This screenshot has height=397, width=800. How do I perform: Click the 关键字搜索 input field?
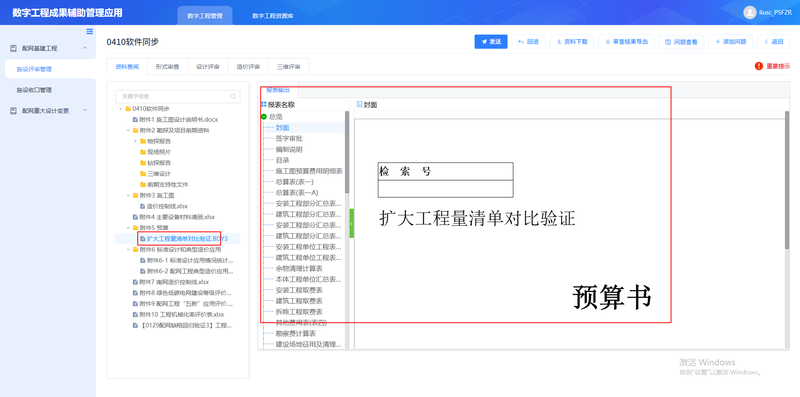[x=178, y=96]
